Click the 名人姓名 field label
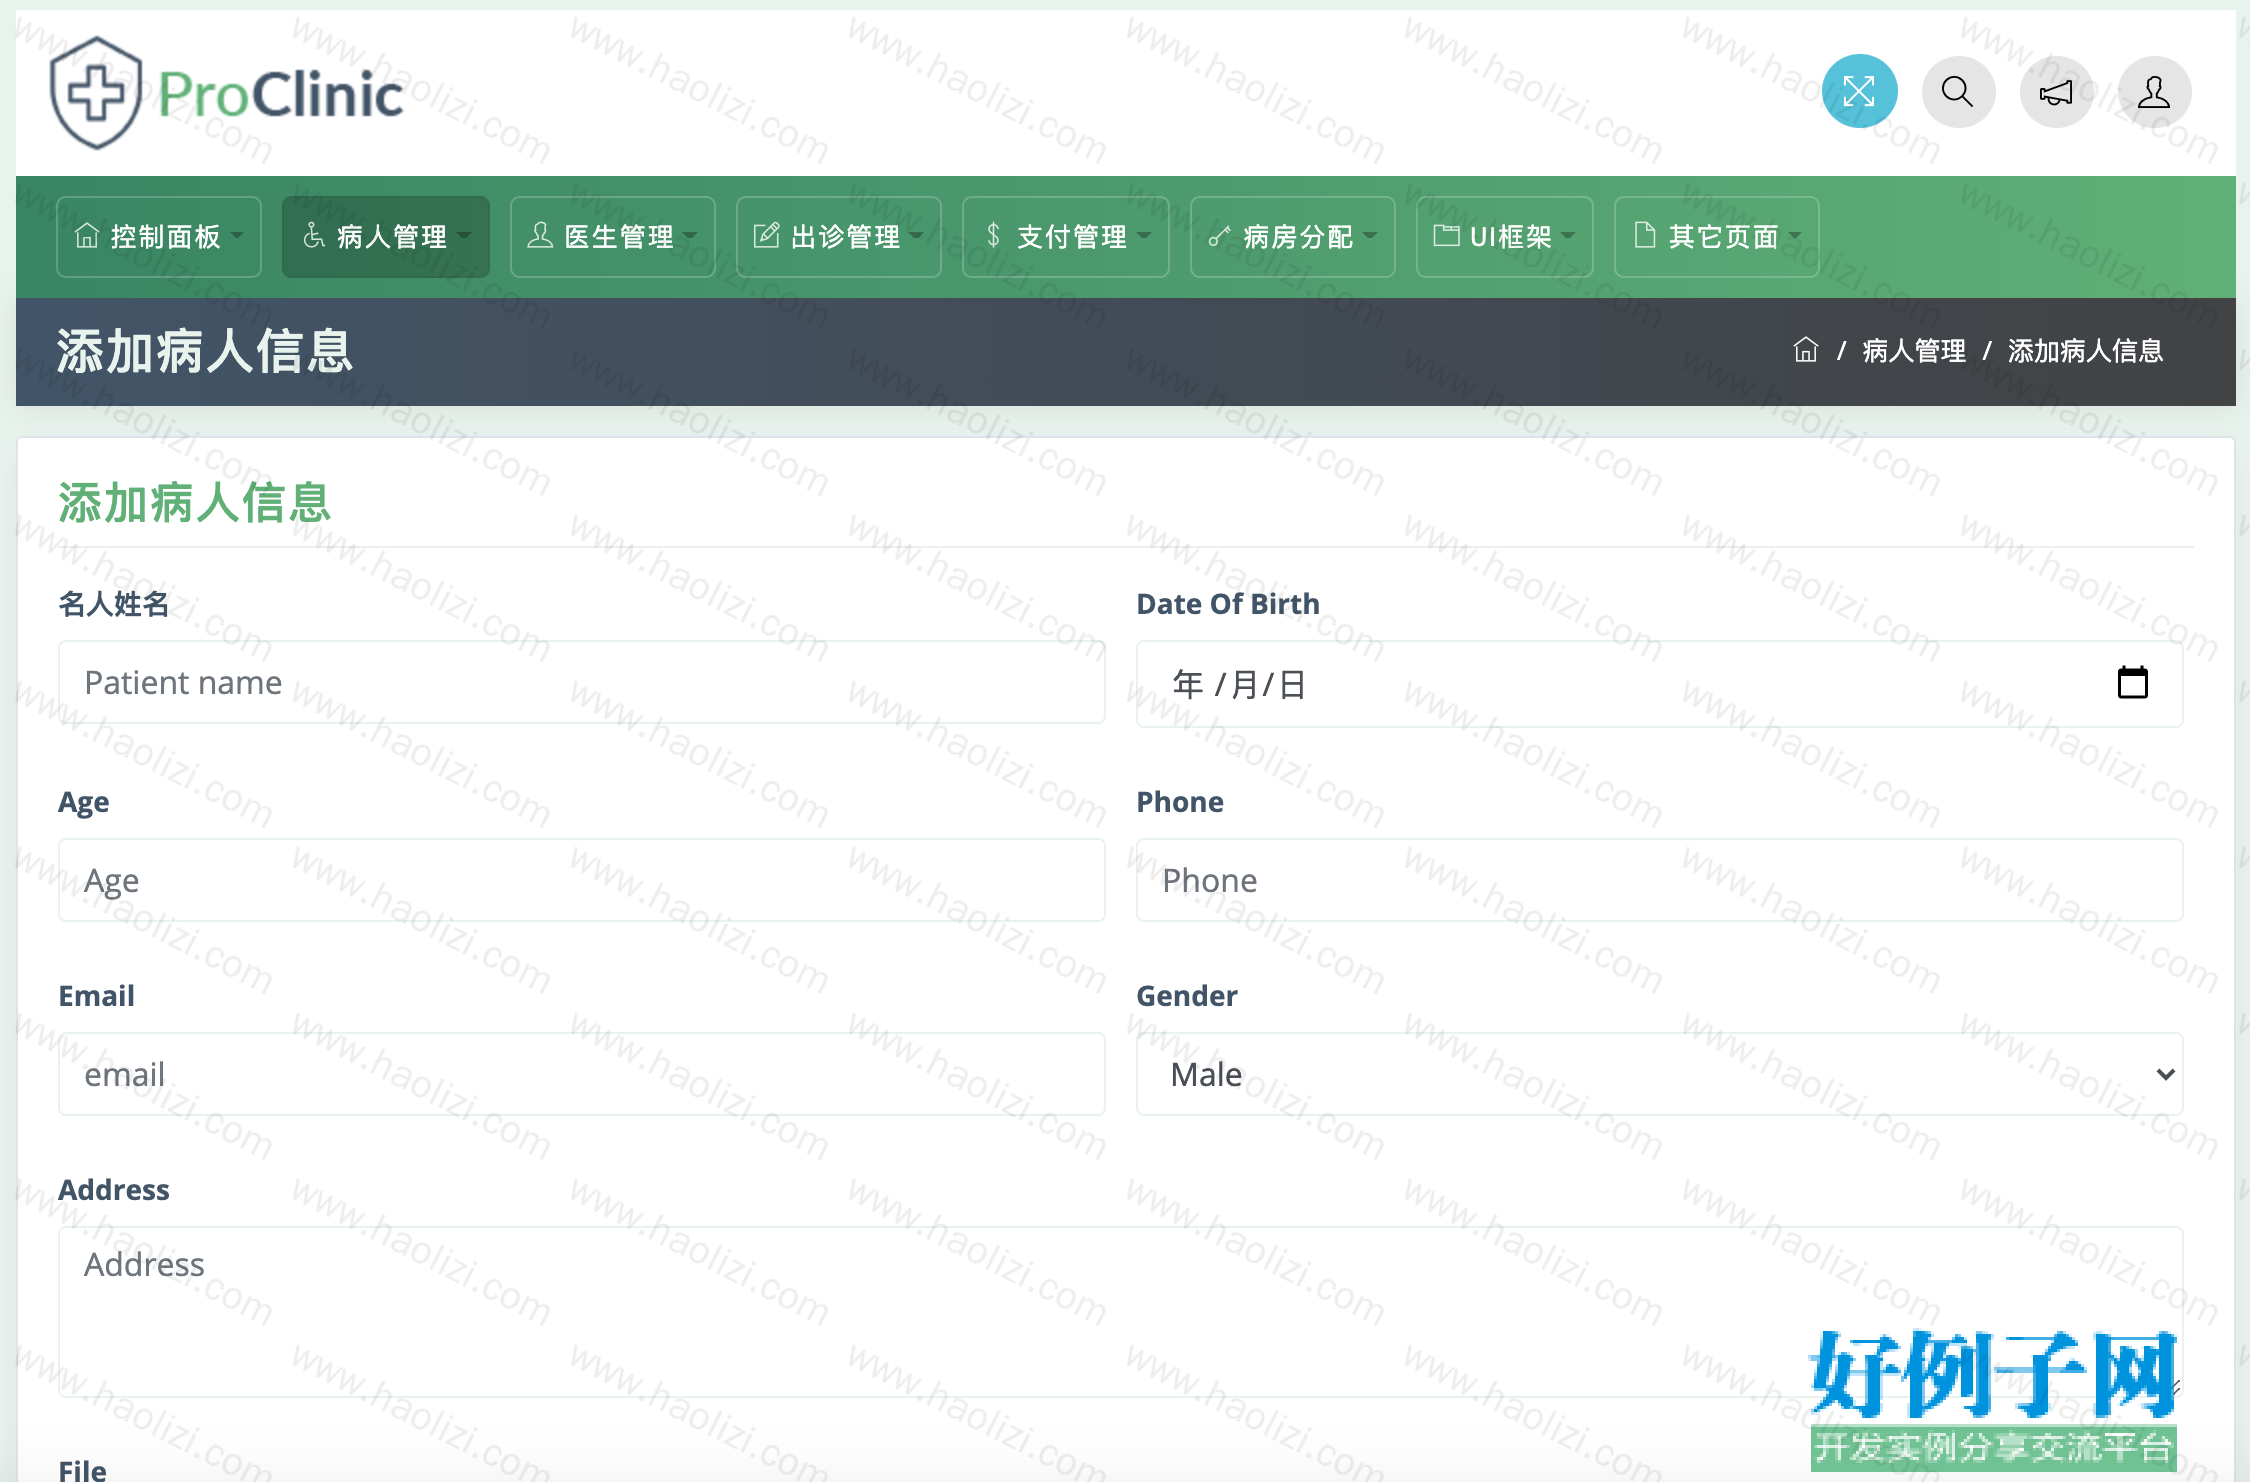Viewport: 2250px width, 1482px height. coord(114,604)
